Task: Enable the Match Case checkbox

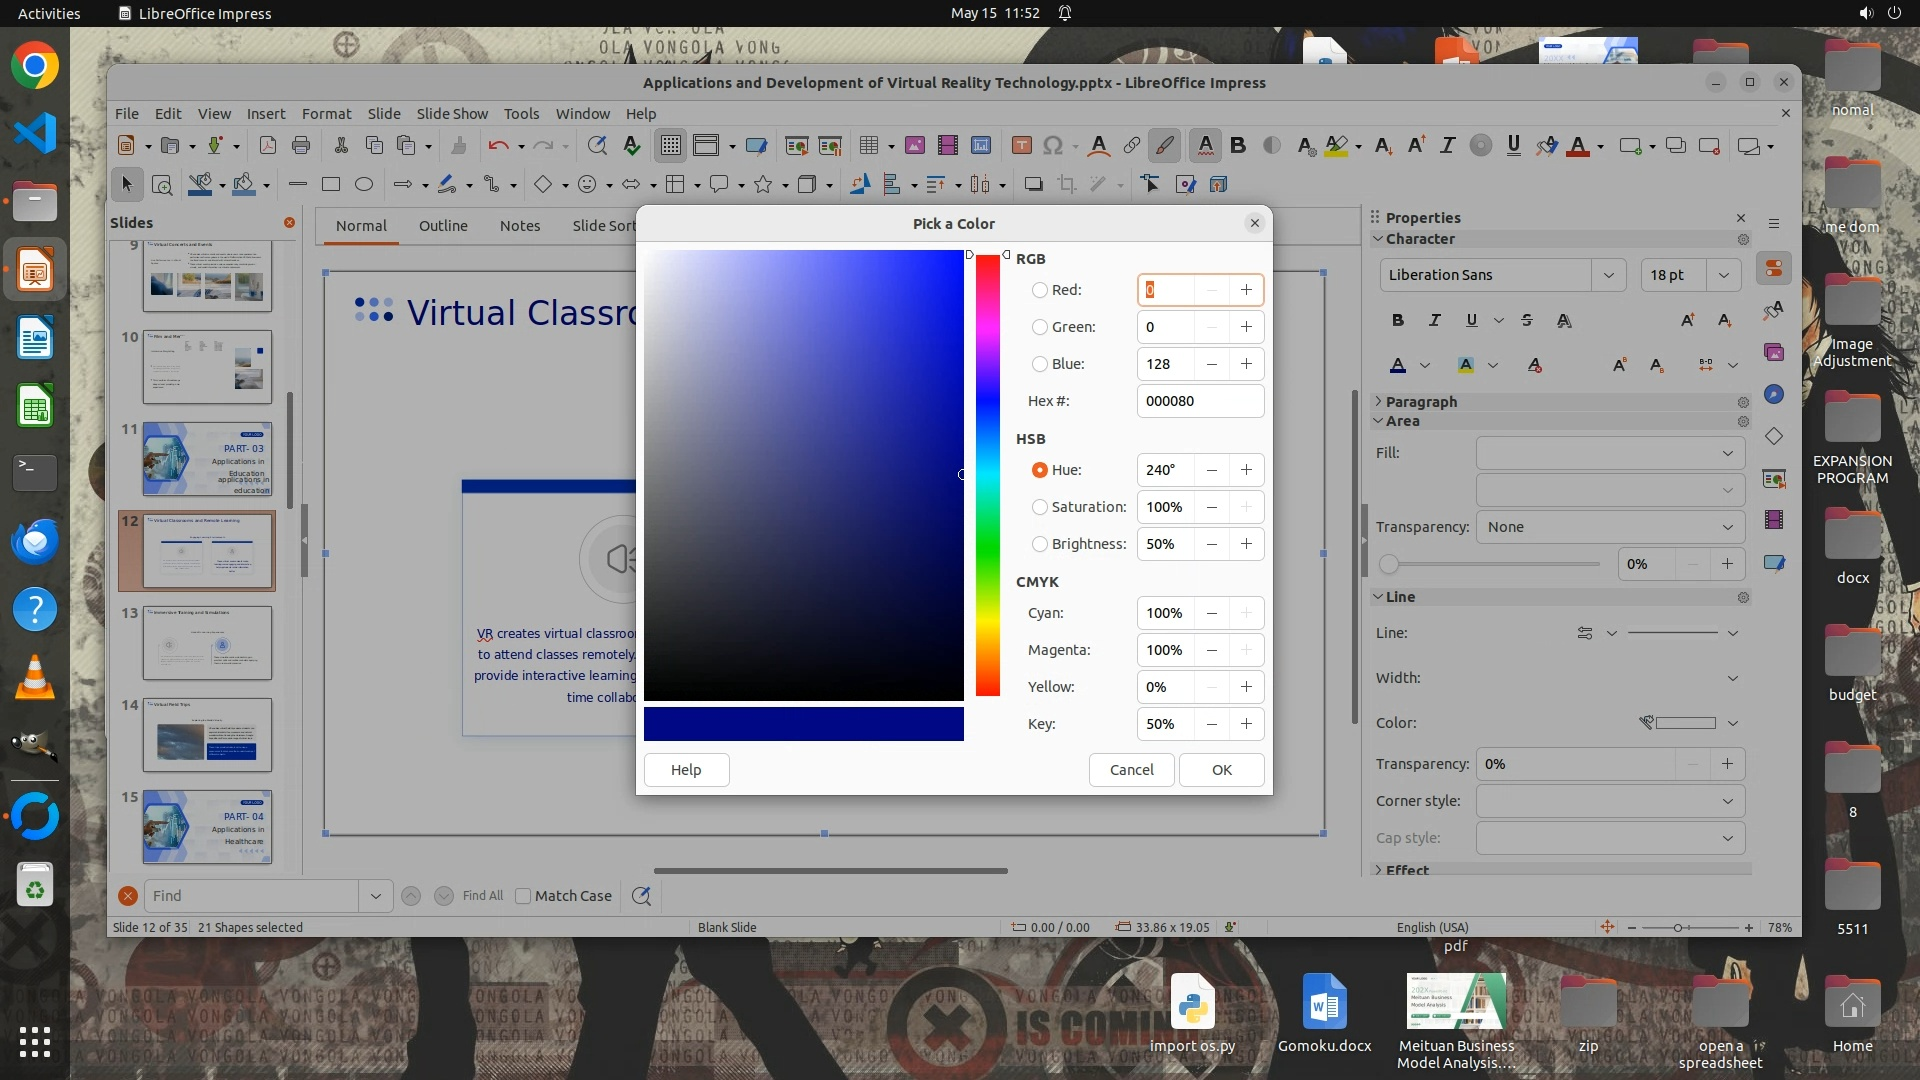Action: coord(523,896)
